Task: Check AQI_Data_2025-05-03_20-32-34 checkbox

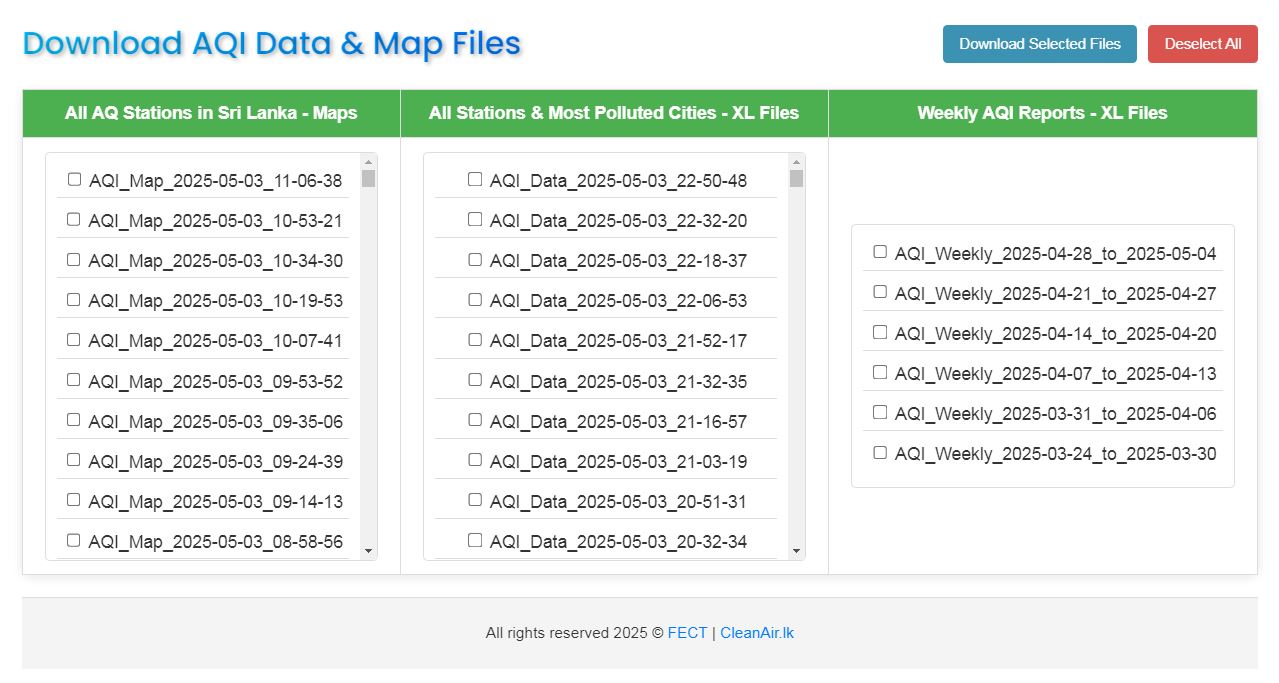Action: click(x=475, y=540)
